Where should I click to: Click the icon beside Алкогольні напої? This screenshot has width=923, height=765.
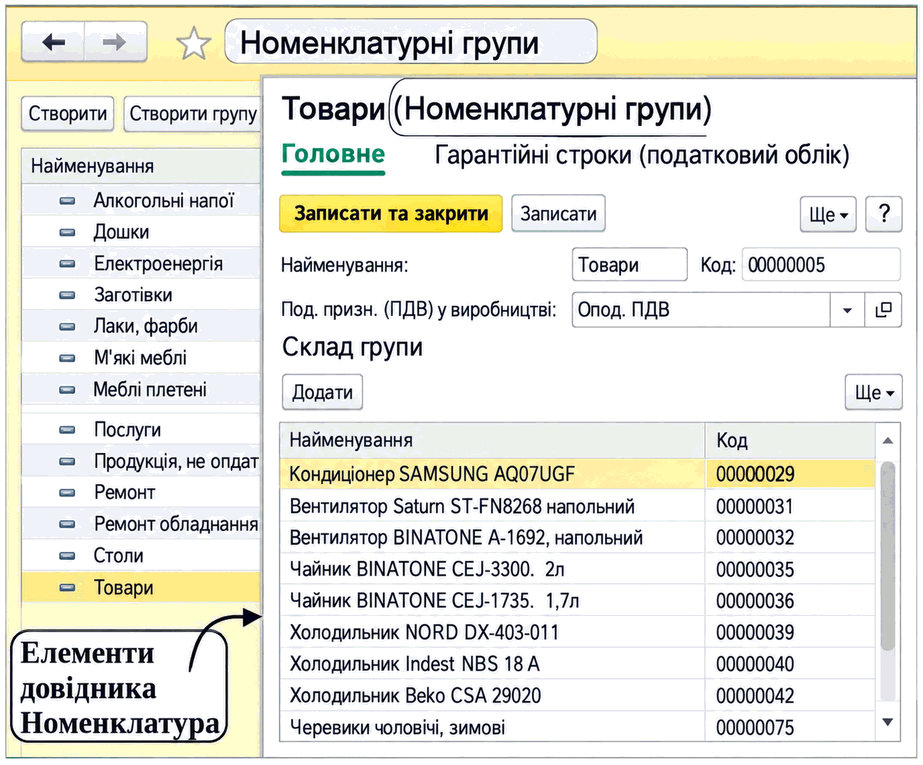coord(68,201)
